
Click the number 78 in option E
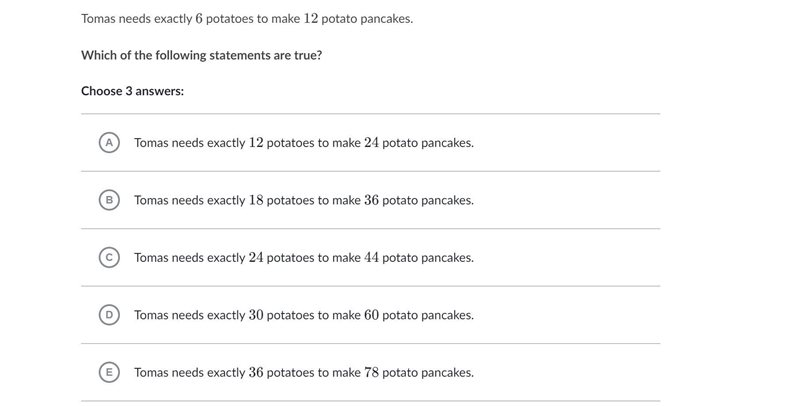tap(371, 372)
